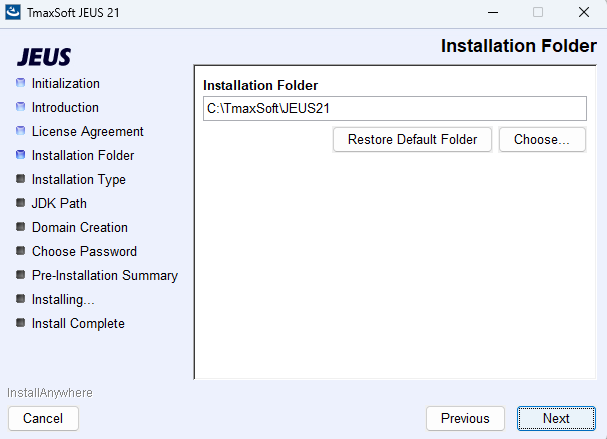607x439 pixels.
Task: Select the Pre-Installation Summary step label
Action: 105,276
